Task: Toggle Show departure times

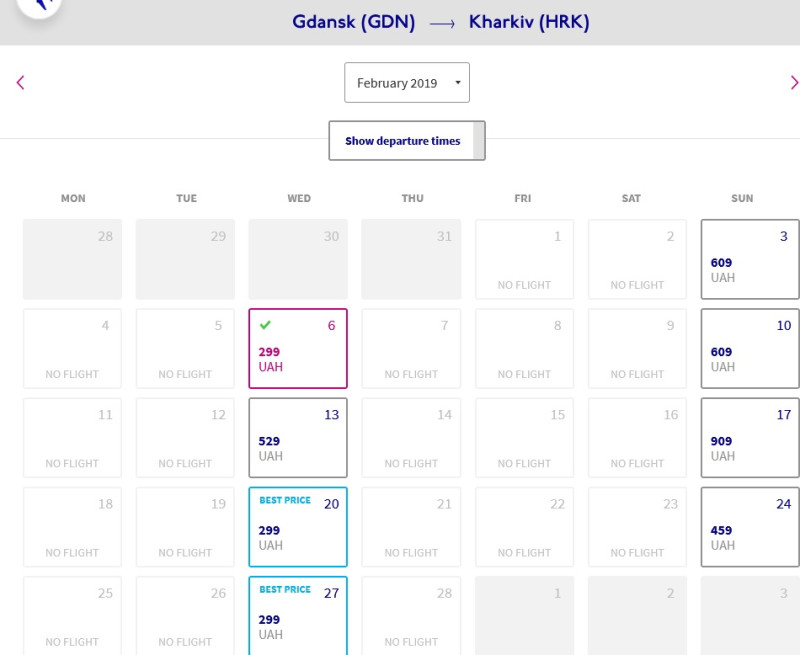Action: pyautogui.click(x=407, y=141)
